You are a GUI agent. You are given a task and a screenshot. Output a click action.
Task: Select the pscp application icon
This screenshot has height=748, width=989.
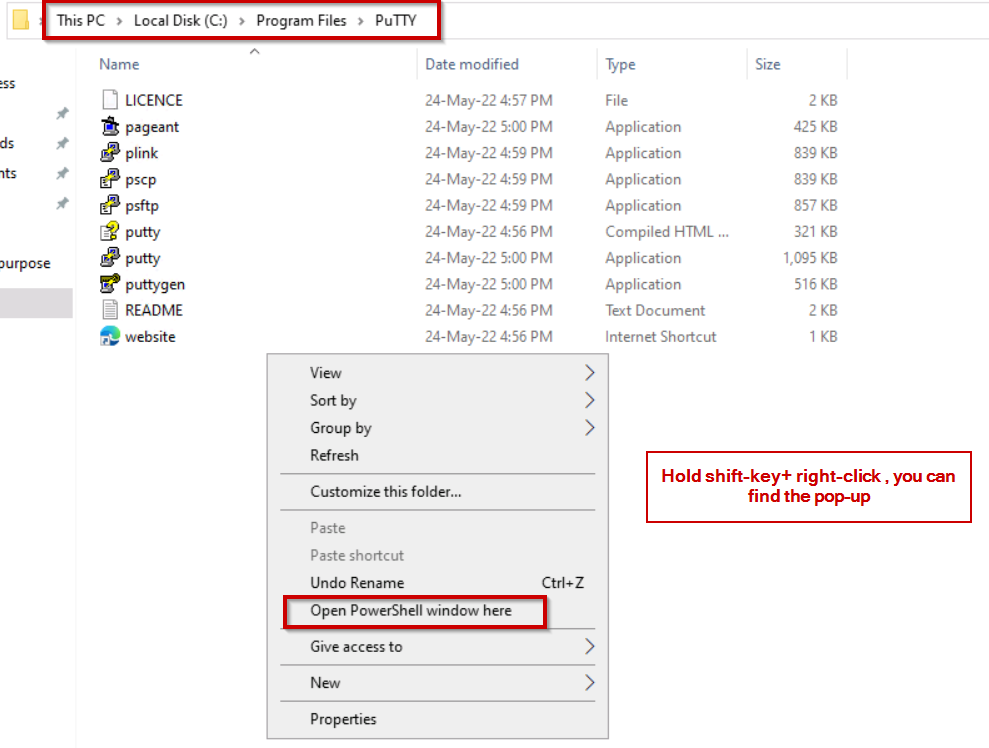click(110, 179)
